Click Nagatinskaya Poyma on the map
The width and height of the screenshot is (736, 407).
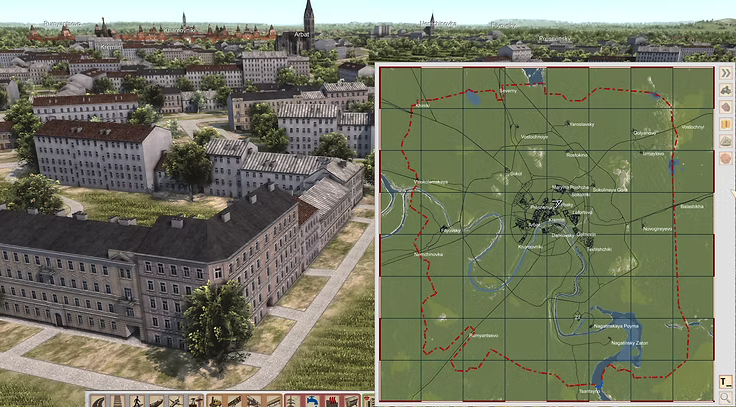(616, 326)
